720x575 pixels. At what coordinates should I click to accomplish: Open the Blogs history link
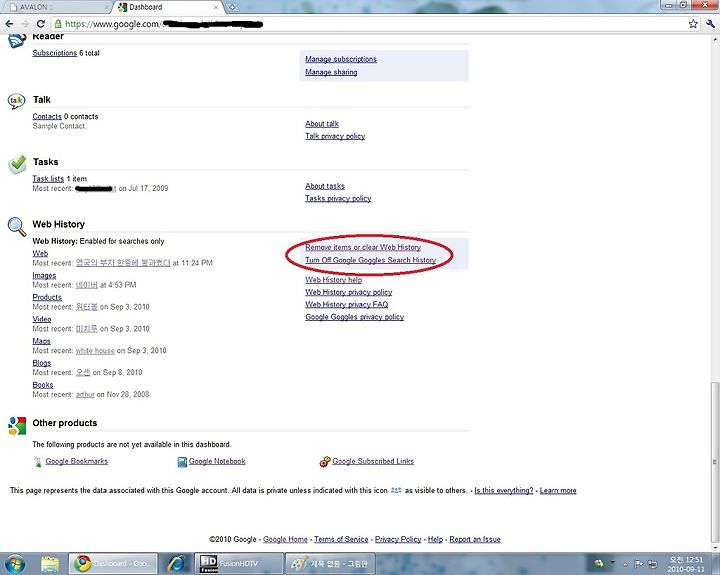coord(42,363)
